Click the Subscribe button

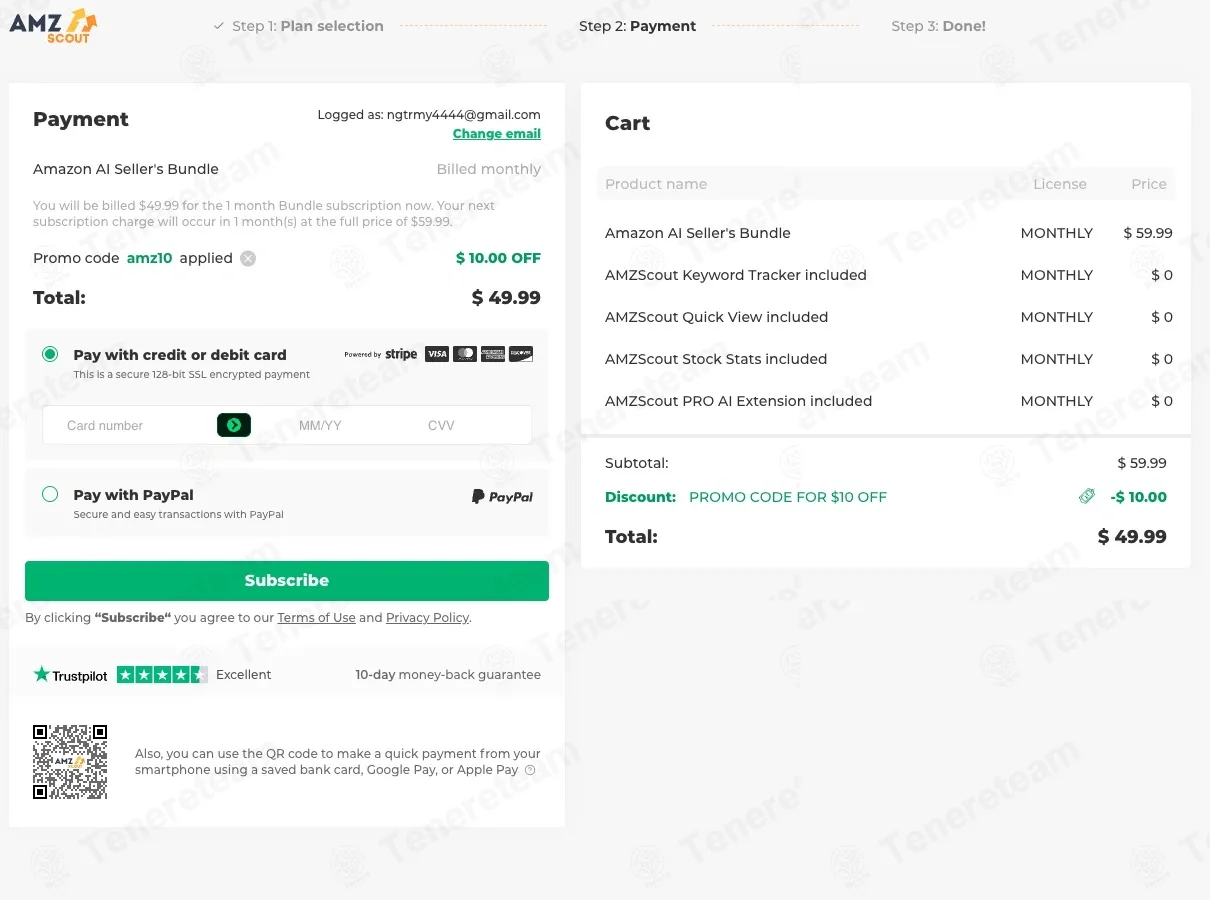coord(287,581)
